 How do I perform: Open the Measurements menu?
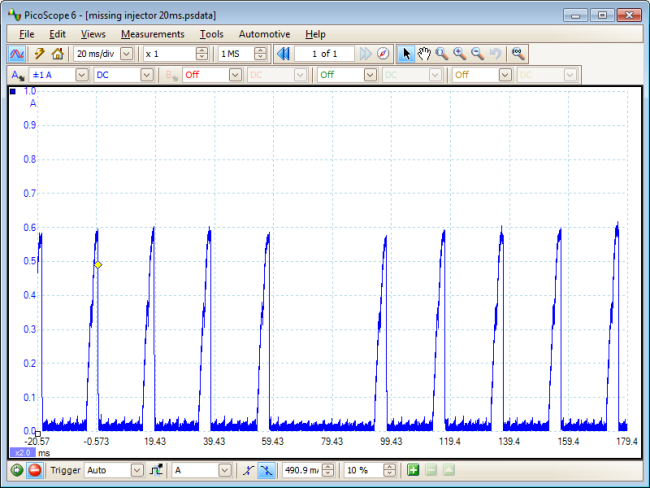(x=152, y=34)
